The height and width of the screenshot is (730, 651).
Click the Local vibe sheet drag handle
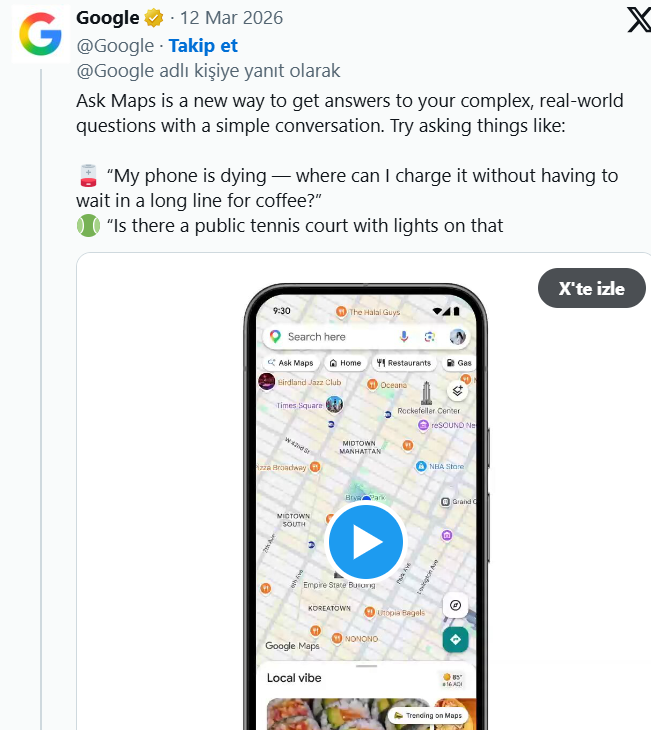click(365, 666)
